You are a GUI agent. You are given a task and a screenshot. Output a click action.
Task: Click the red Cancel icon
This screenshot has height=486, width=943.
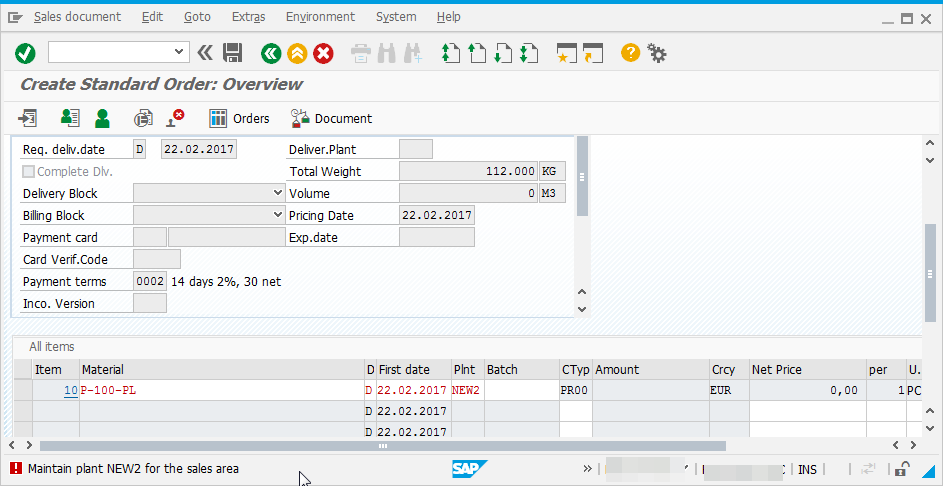(x=324, y=54)
